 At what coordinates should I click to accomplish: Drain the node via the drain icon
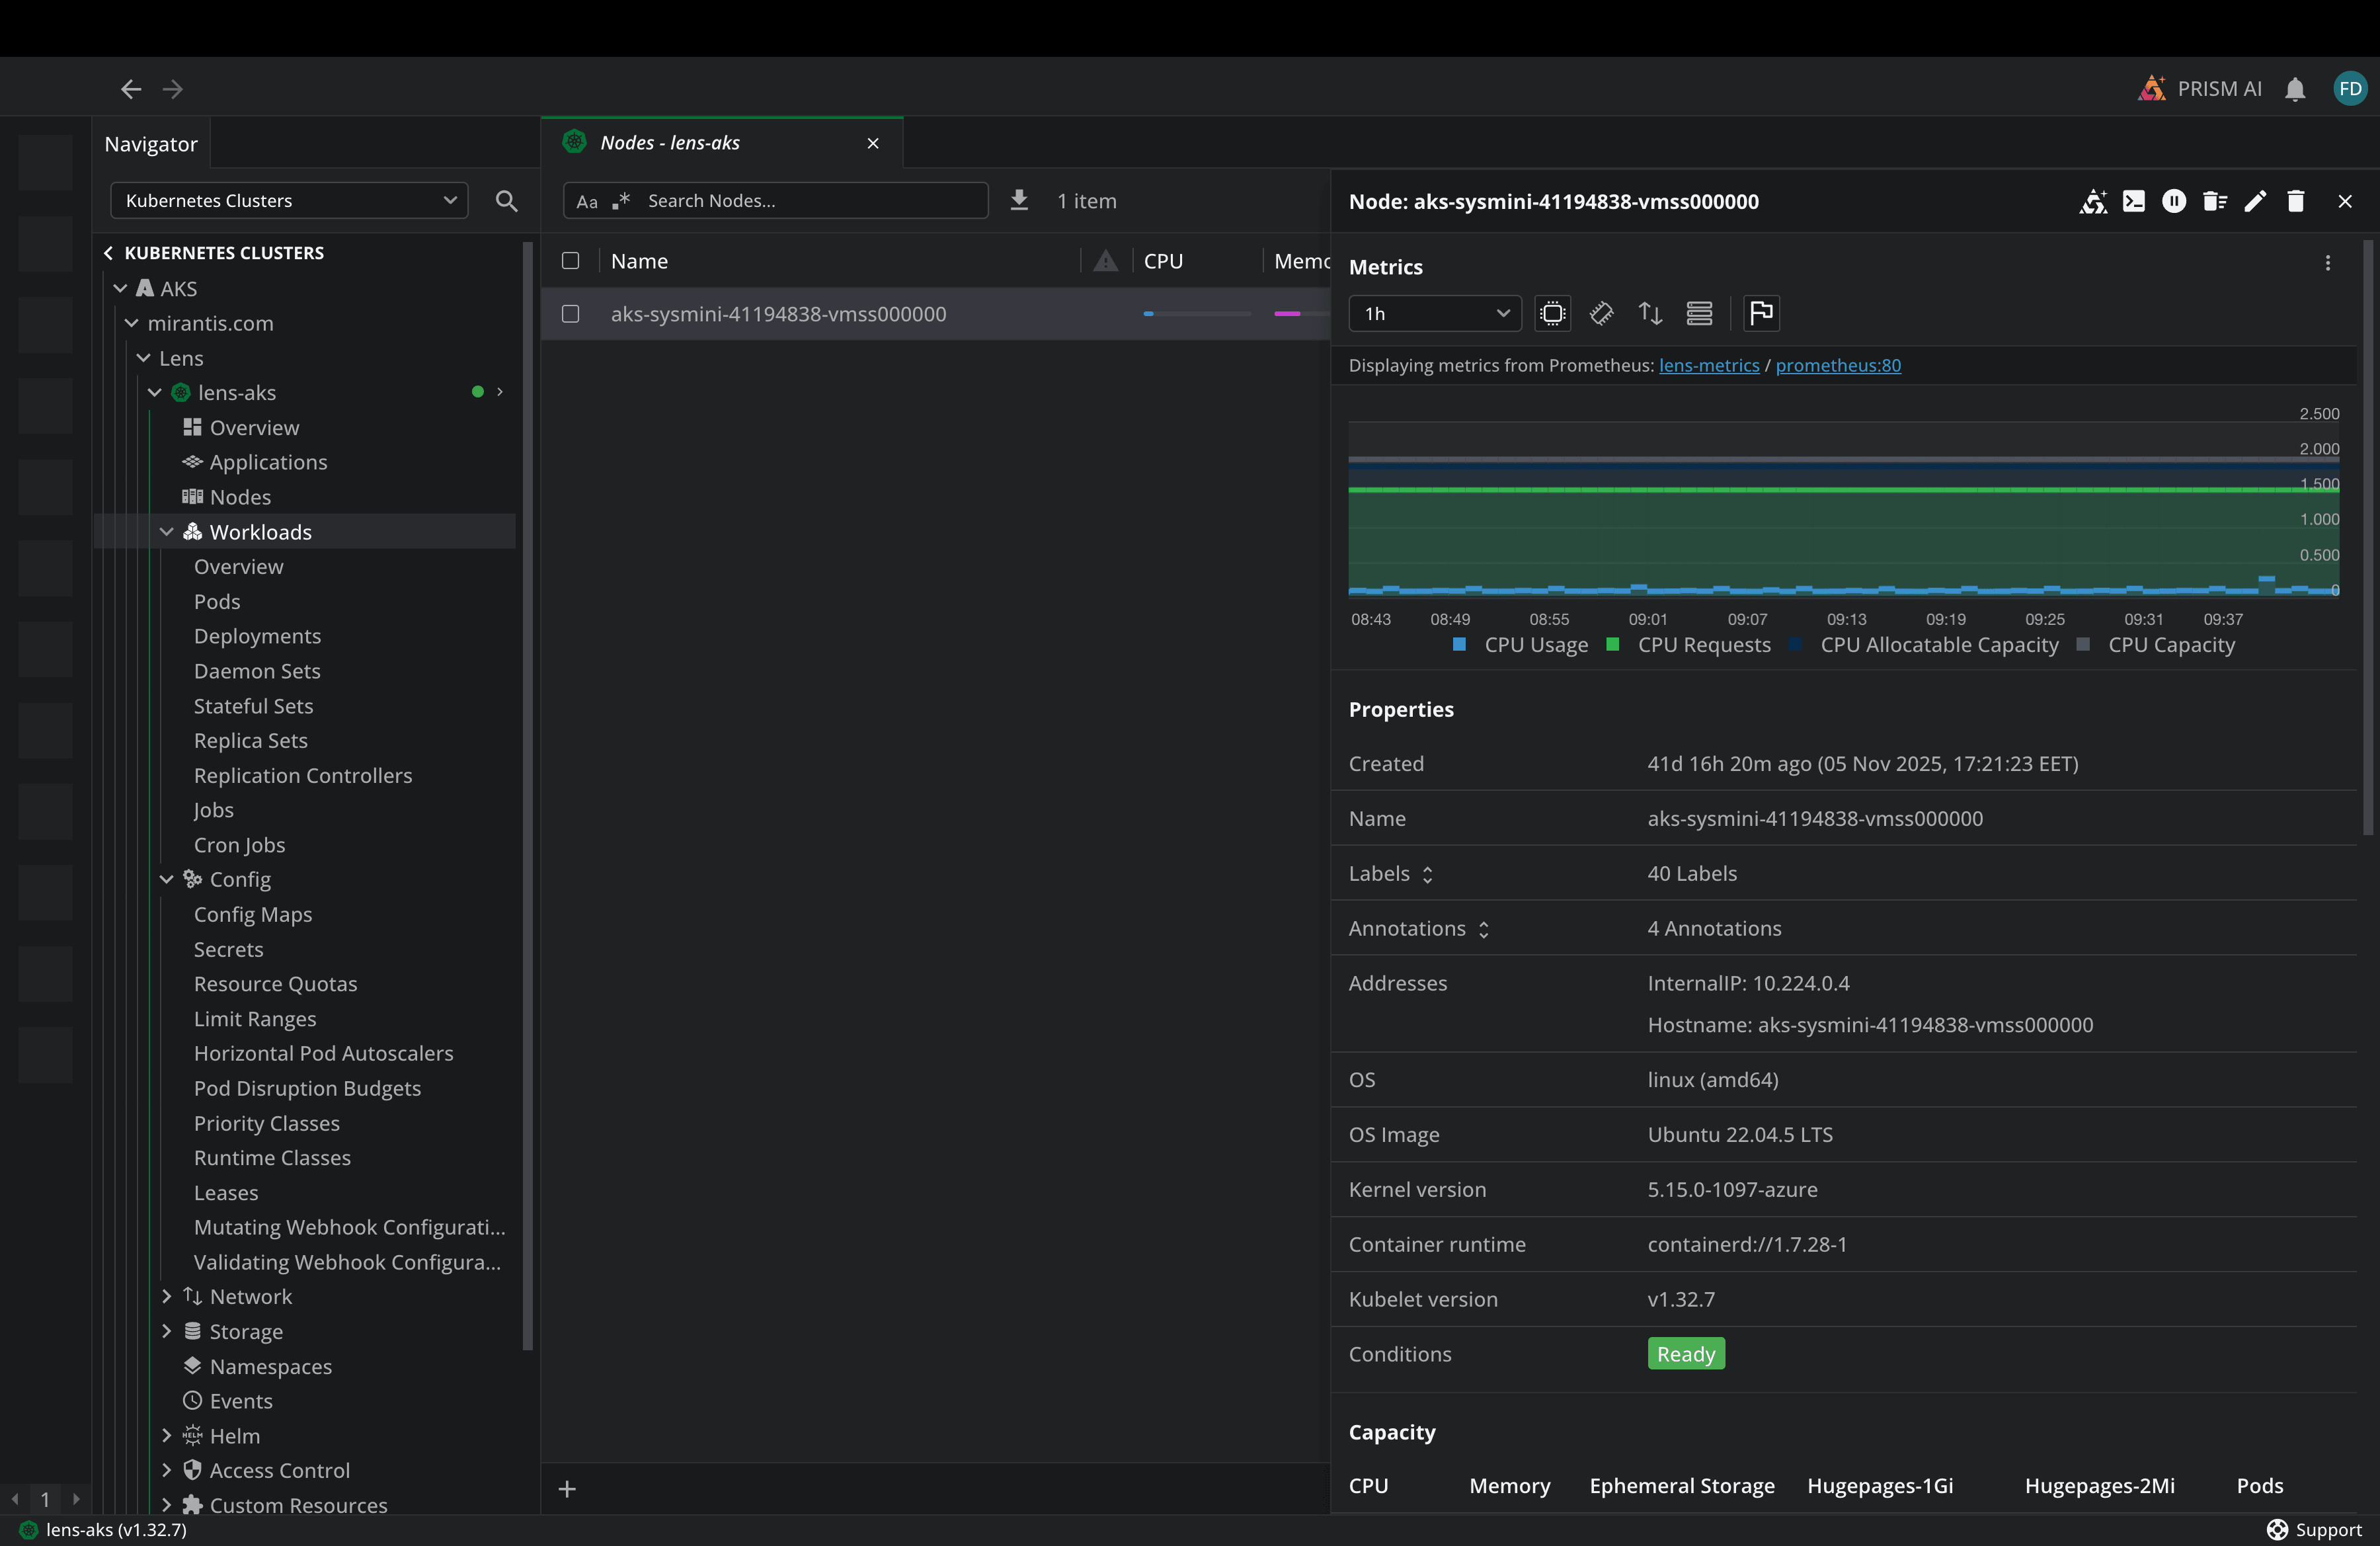(2215, 201)
